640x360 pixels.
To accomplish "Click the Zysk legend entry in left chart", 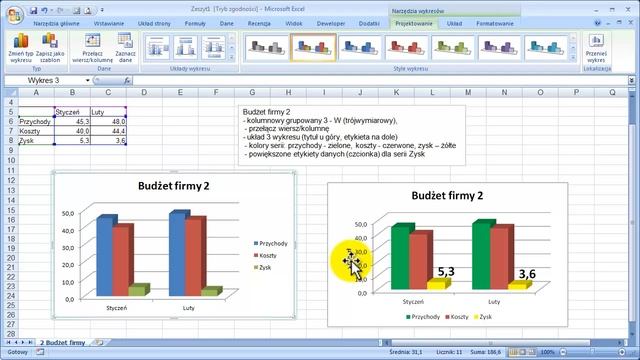I will 262,267.
